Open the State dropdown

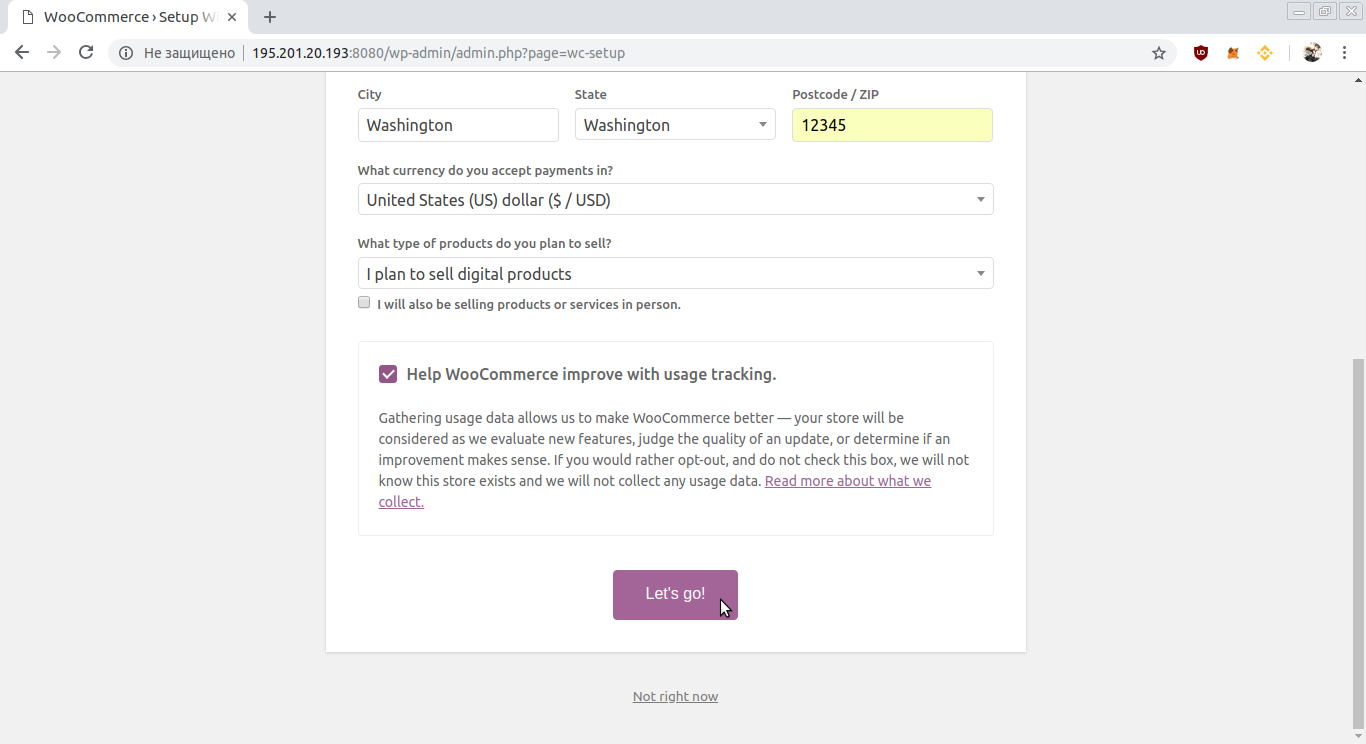pyautogui.click(x=675, y=125)
